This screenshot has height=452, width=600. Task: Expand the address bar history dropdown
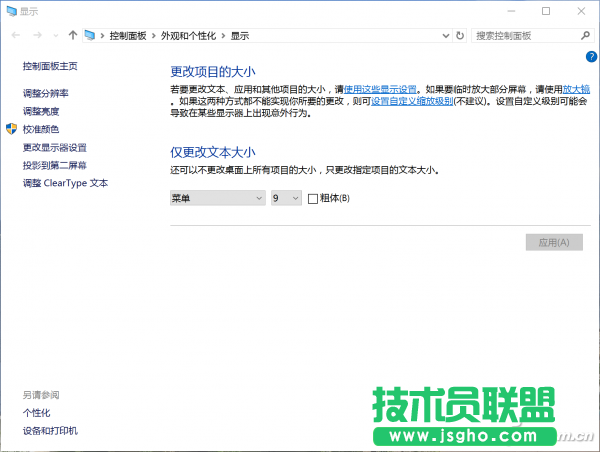(x=444, y=35)
